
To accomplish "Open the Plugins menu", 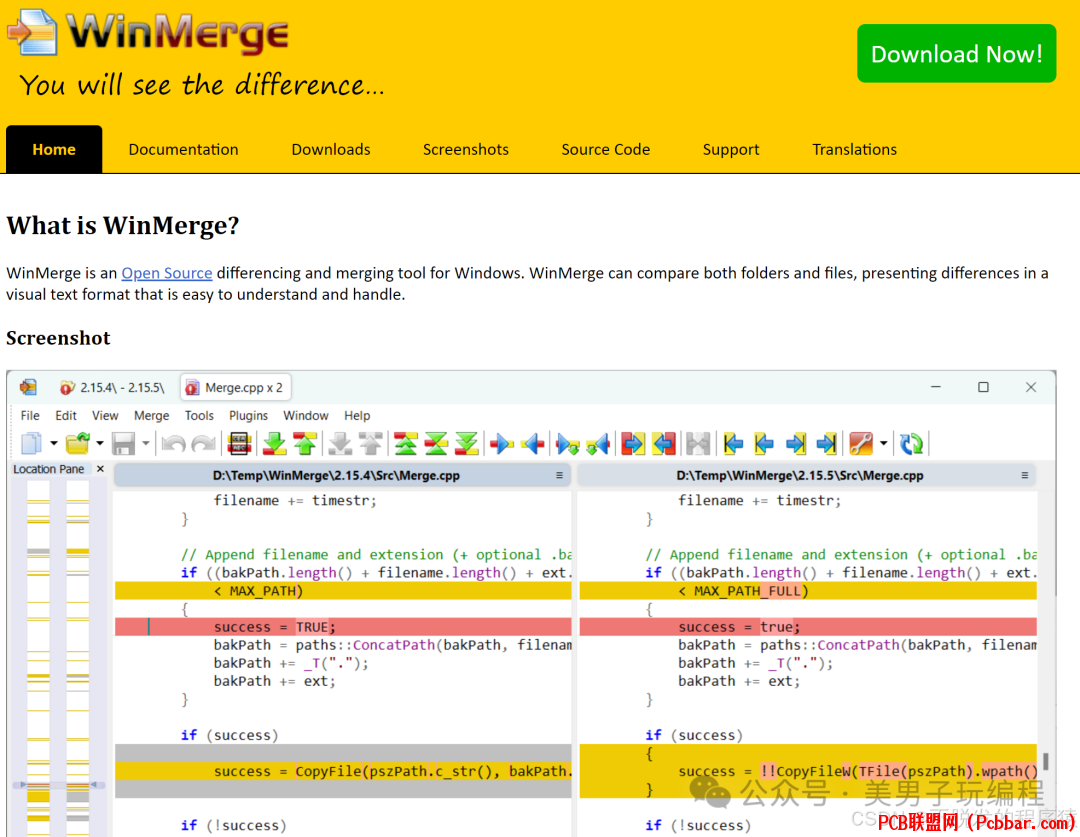I will pyautogui.click(x=249, y=415).
